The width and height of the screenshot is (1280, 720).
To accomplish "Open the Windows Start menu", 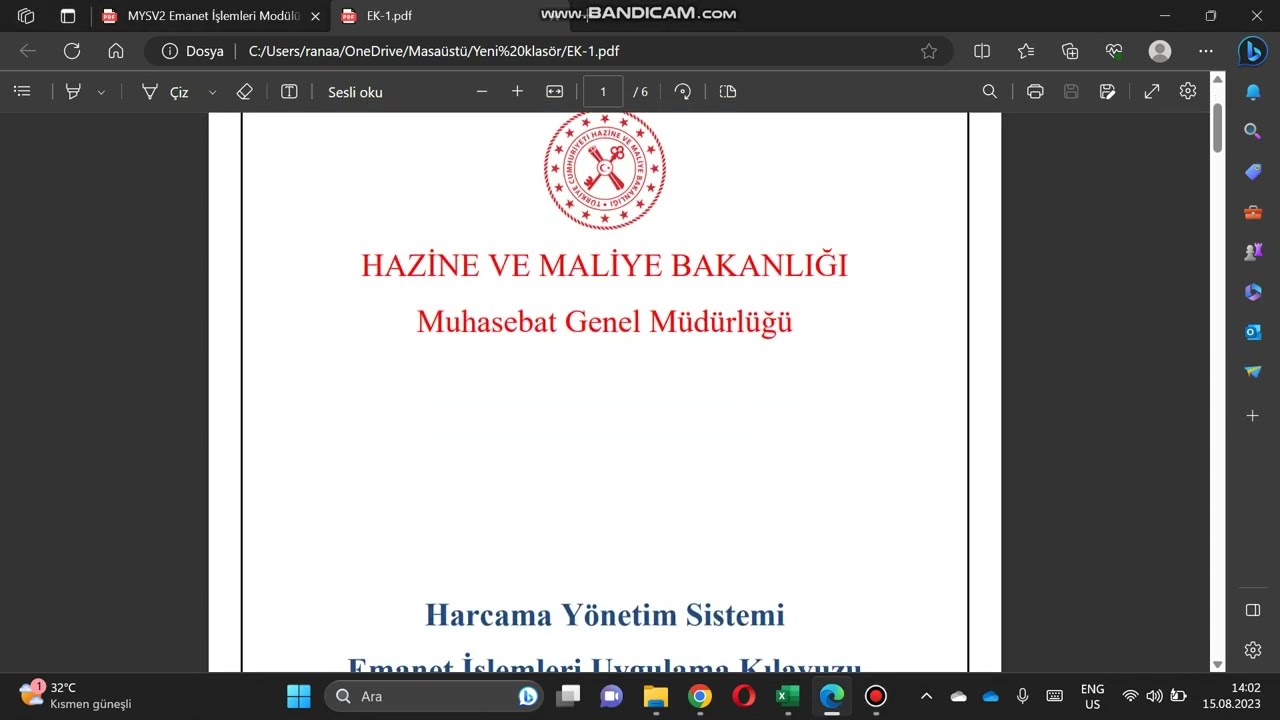I will [x=298, y=696].
